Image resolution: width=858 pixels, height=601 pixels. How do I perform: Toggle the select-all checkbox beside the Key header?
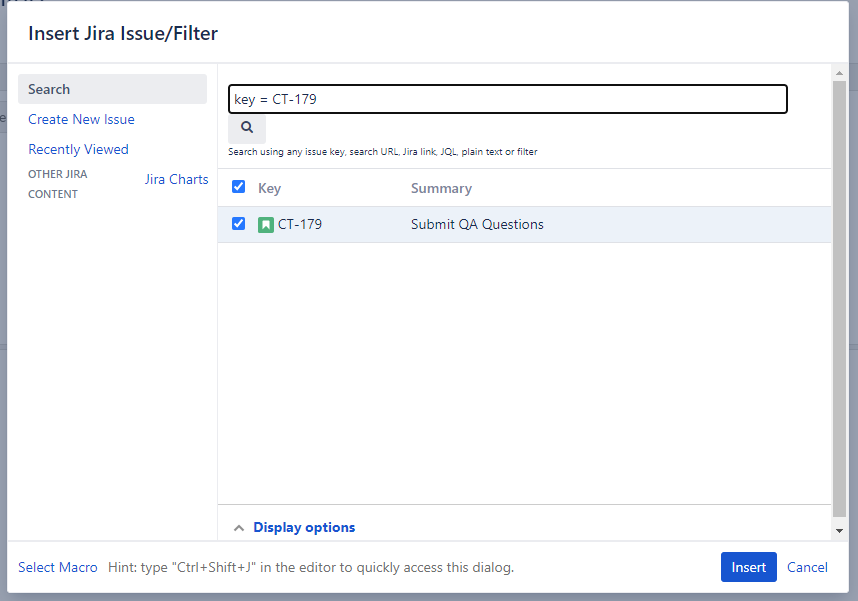click(x=239, y=187)
